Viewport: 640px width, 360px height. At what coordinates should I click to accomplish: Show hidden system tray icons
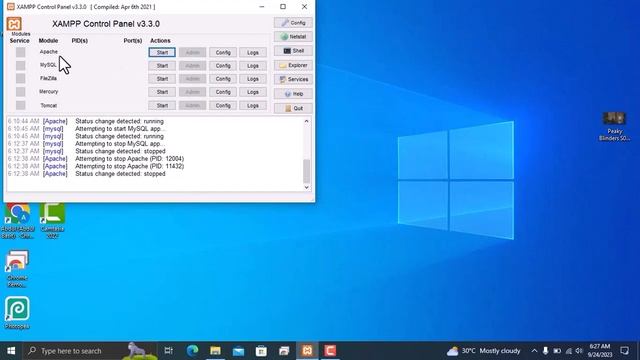point(534,351)
